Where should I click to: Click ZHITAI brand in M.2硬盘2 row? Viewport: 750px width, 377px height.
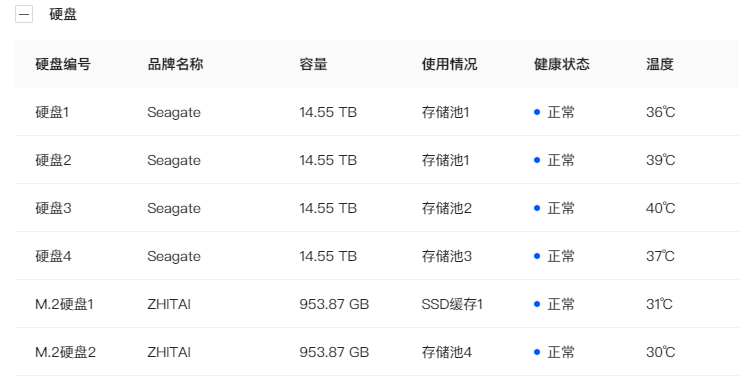[x=169, y=352]
